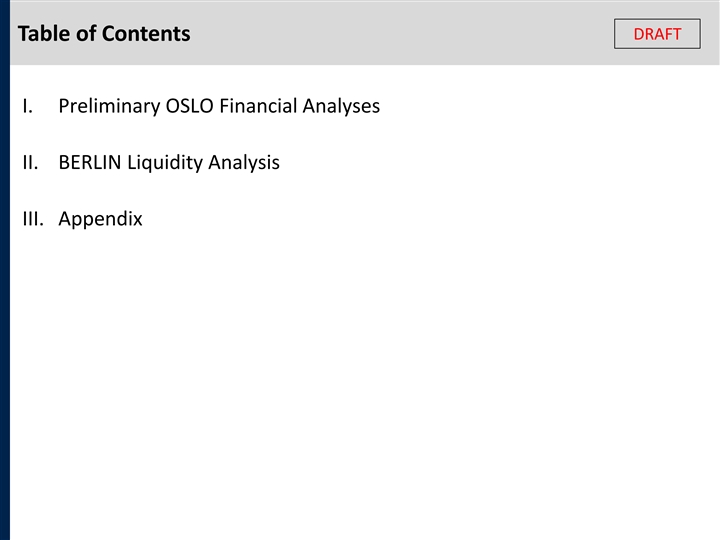This screenshot has height=540, width=720.
Task: Click the word Table in the title
Action: point(42,34)
